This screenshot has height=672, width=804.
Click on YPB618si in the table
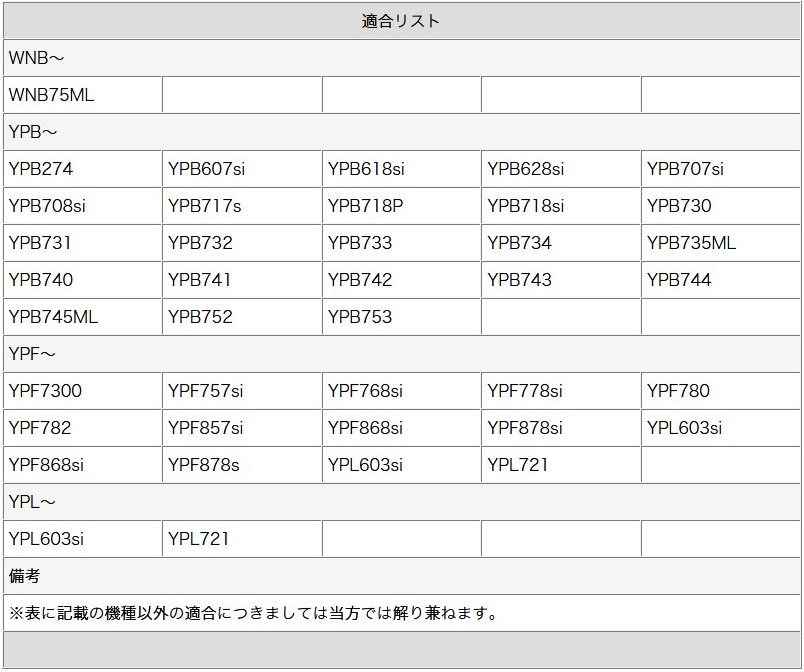401,169
